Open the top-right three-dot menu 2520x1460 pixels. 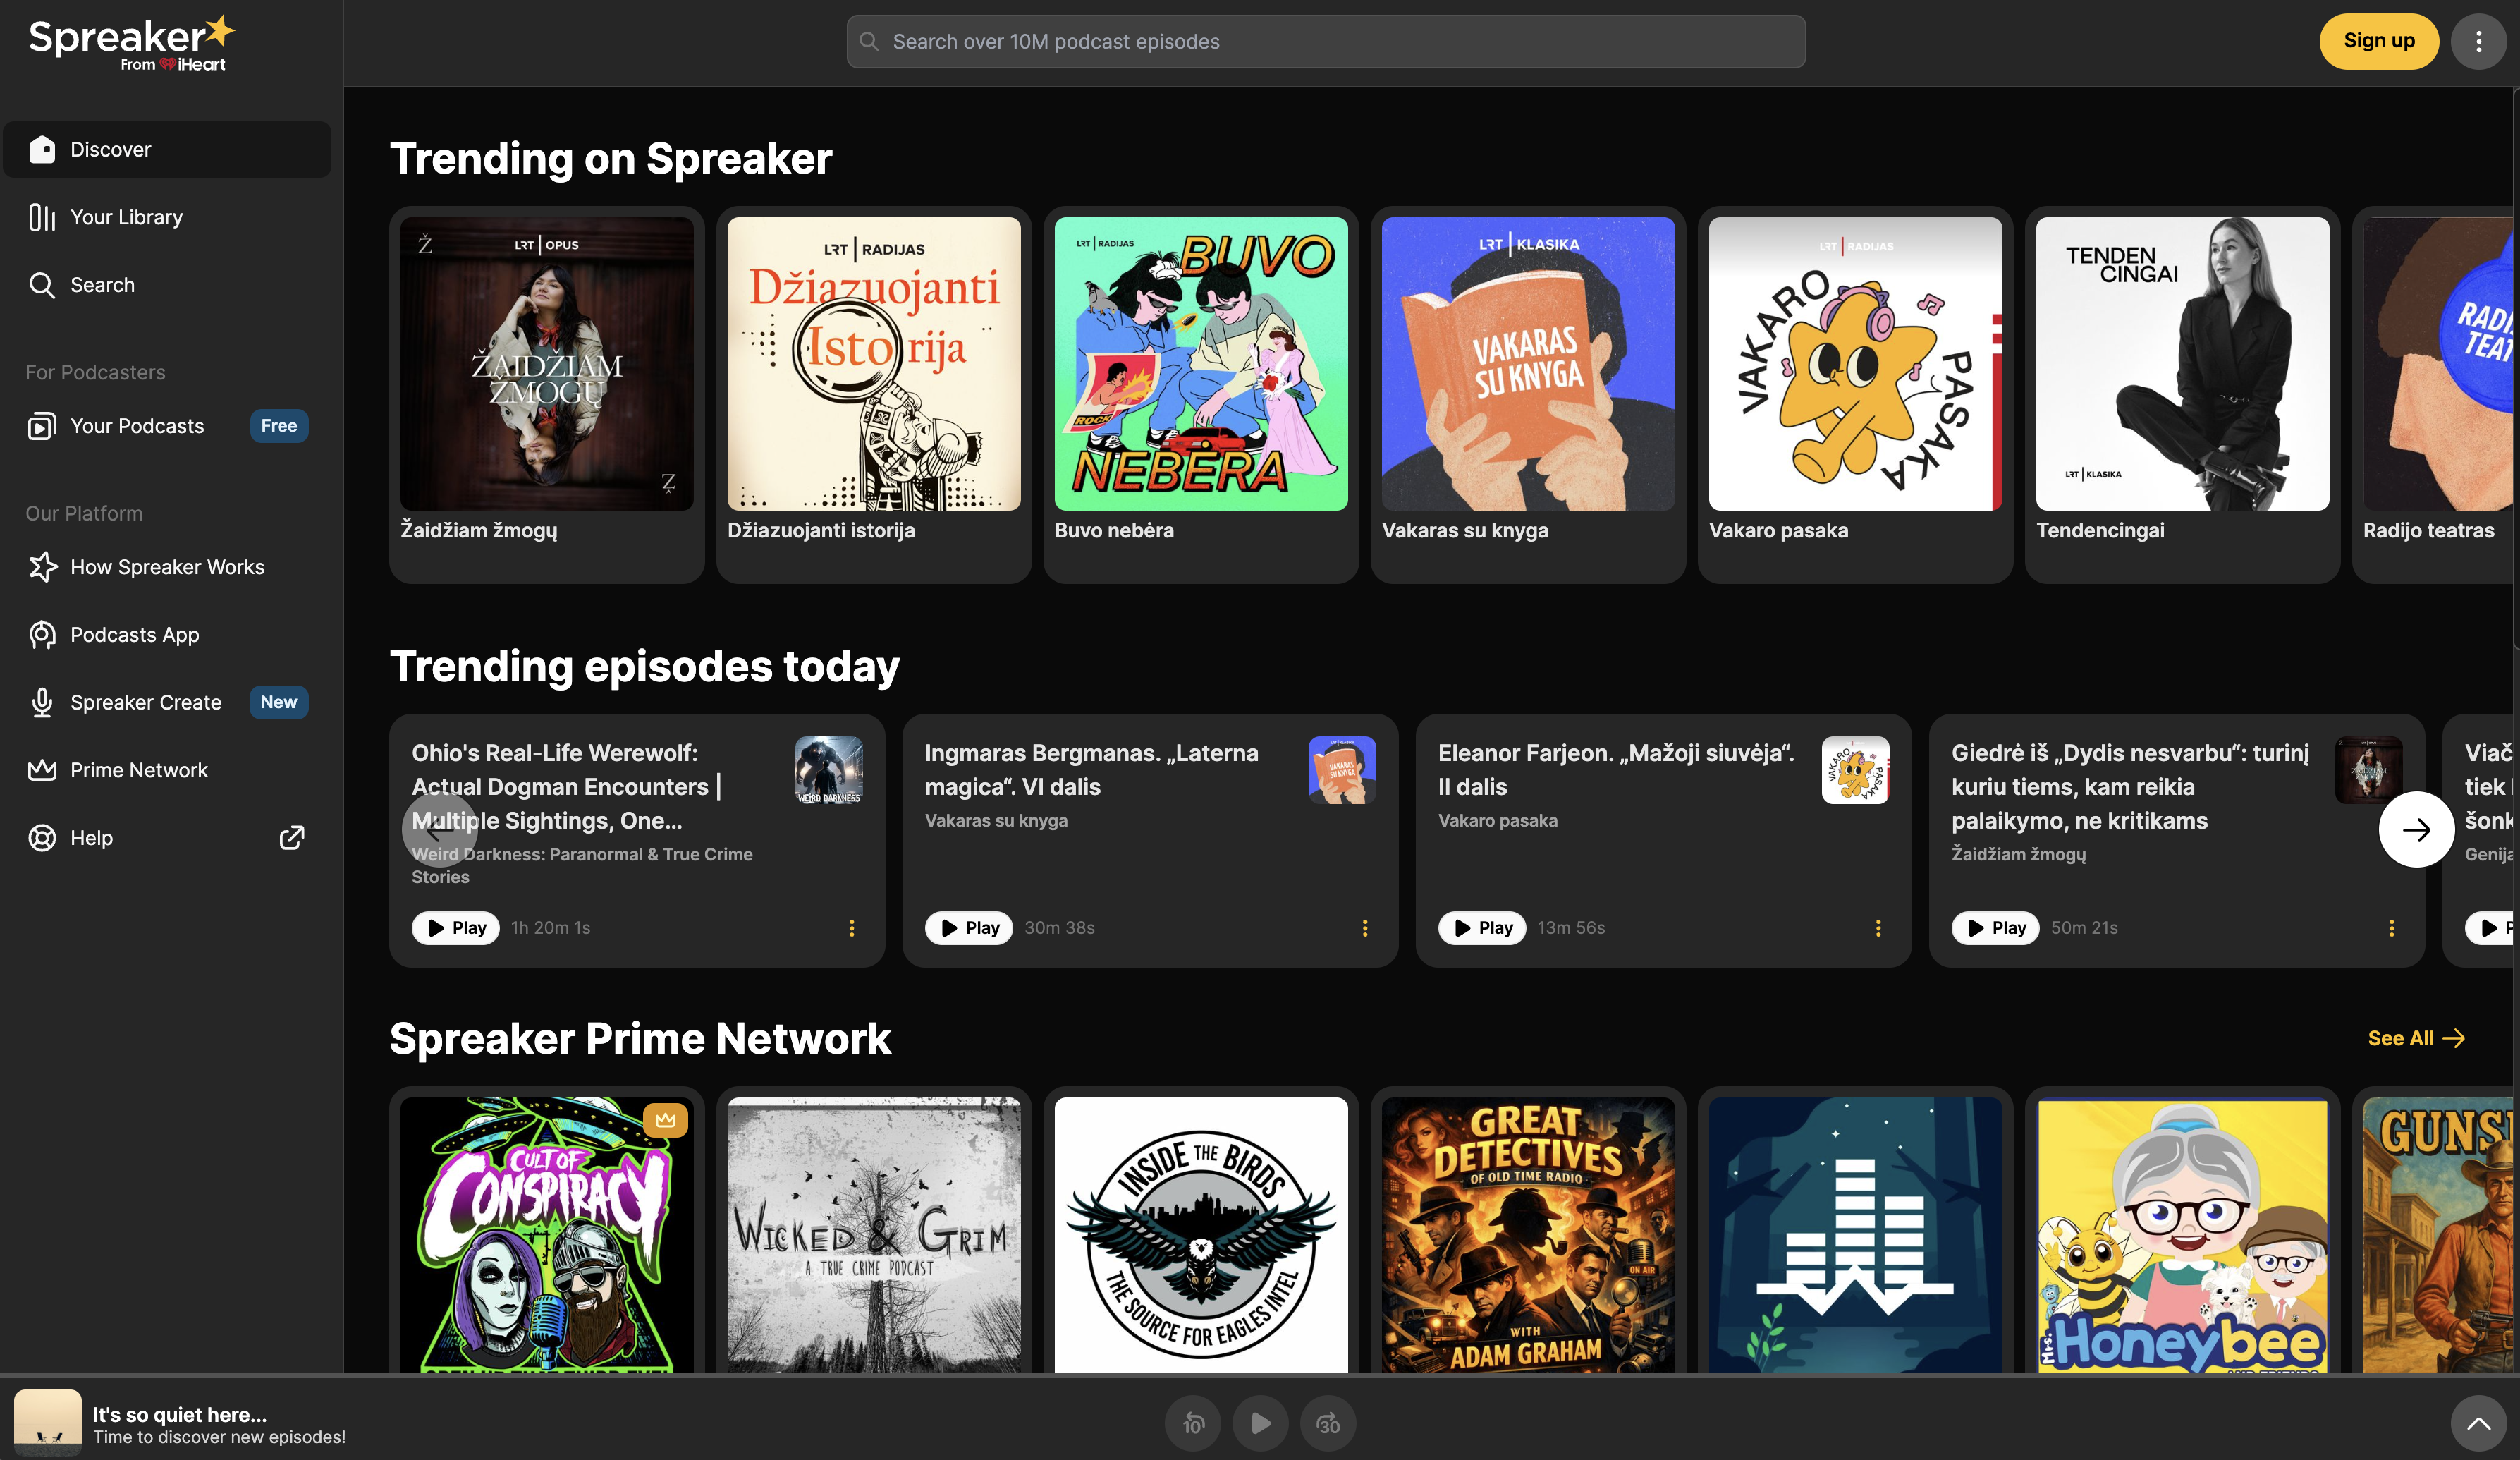2478,41
